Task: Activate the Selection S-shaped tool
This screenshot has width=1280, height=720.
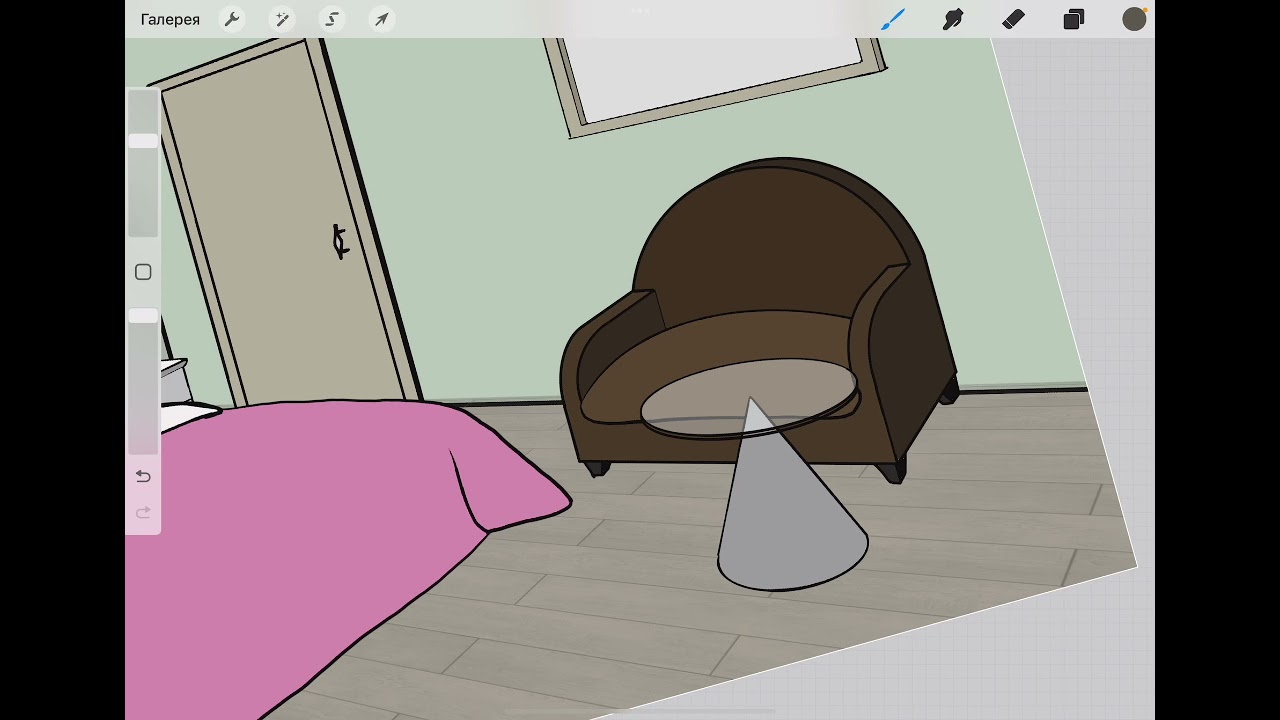Action: [x=332, y=19]
